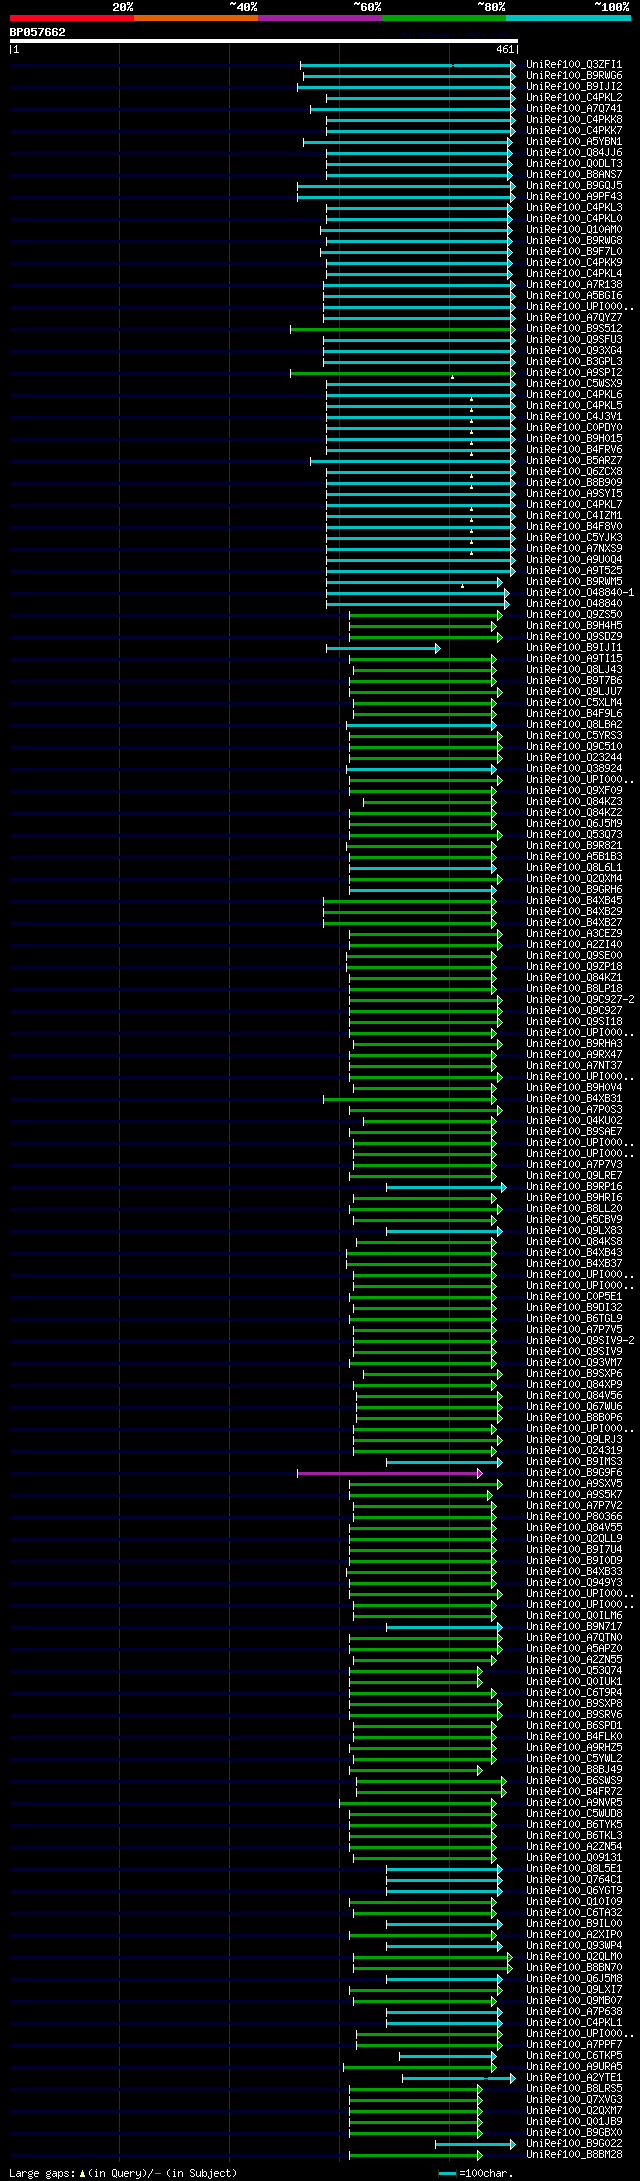Viewport: 640px width, 2181px height.
Task: Select the UniRef100_B9N717 label
Action: [574, 1627]
